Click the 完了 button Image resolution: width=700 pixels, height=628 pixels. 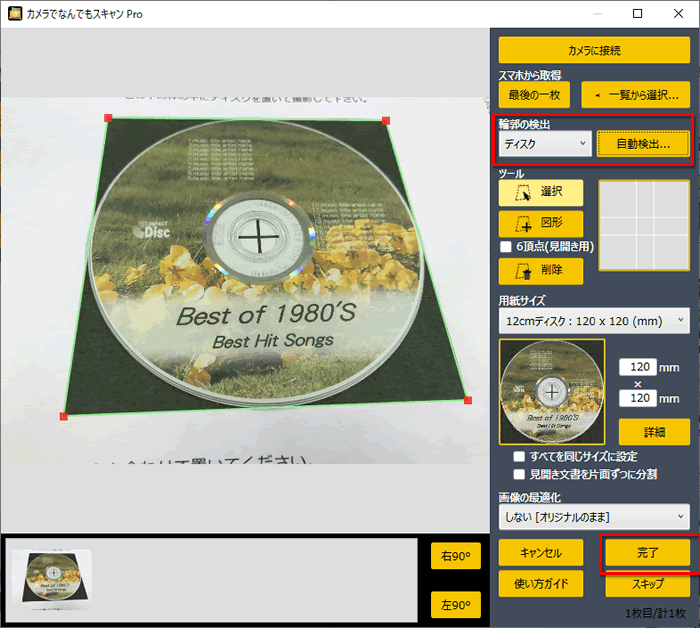click(x=647, y=553)
